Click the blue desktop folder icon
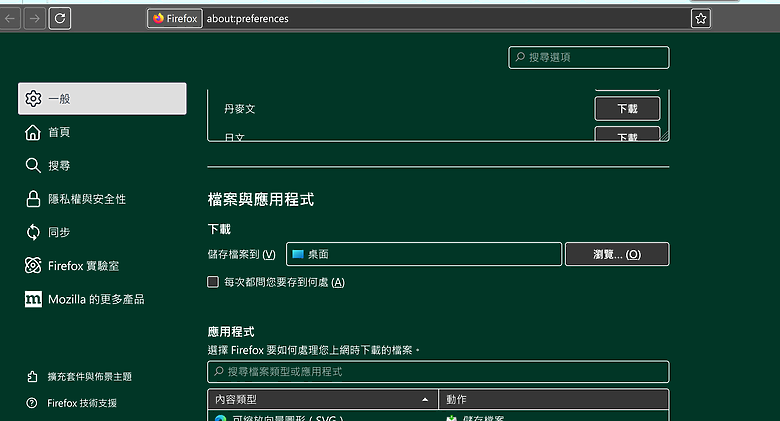The width and height of the screenshot is (780, 421). [297, 254]
